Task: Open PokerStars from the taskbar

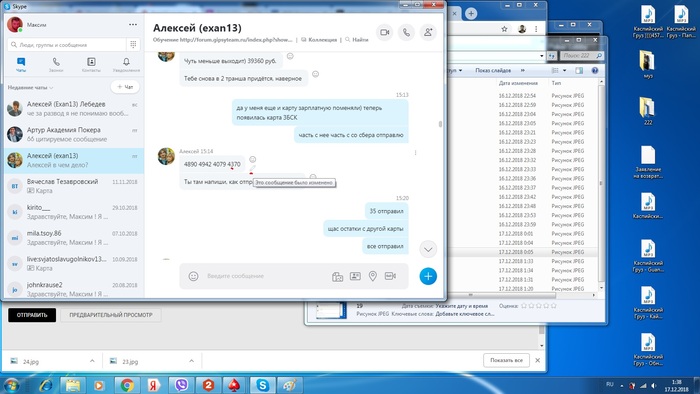Action: pos(235,385)
